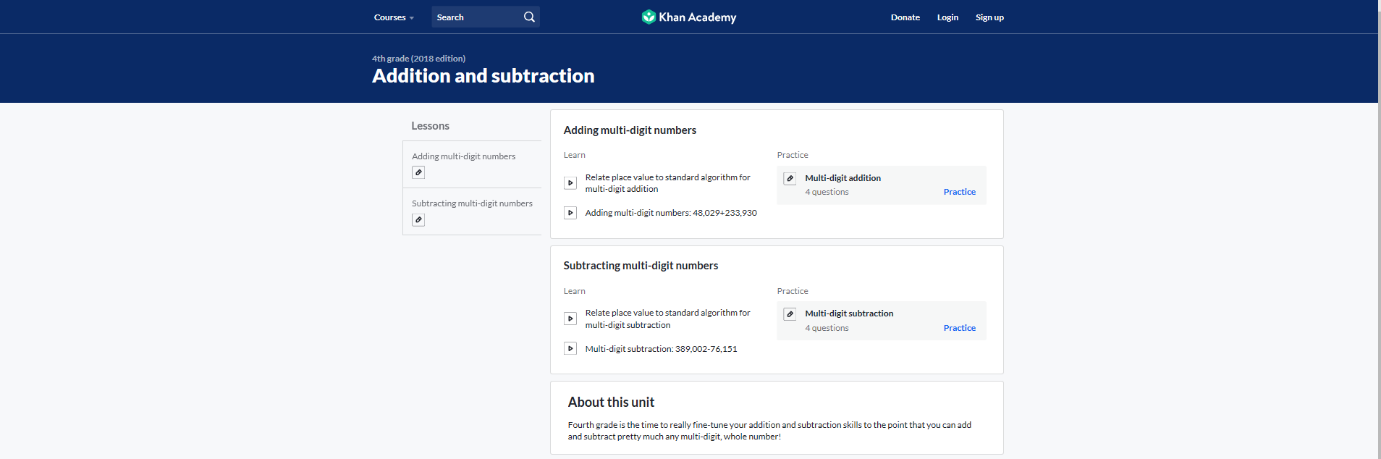Start Practice for Multi-digit addition
Viewport: 1381px width, 459px height.
point(959,192)
